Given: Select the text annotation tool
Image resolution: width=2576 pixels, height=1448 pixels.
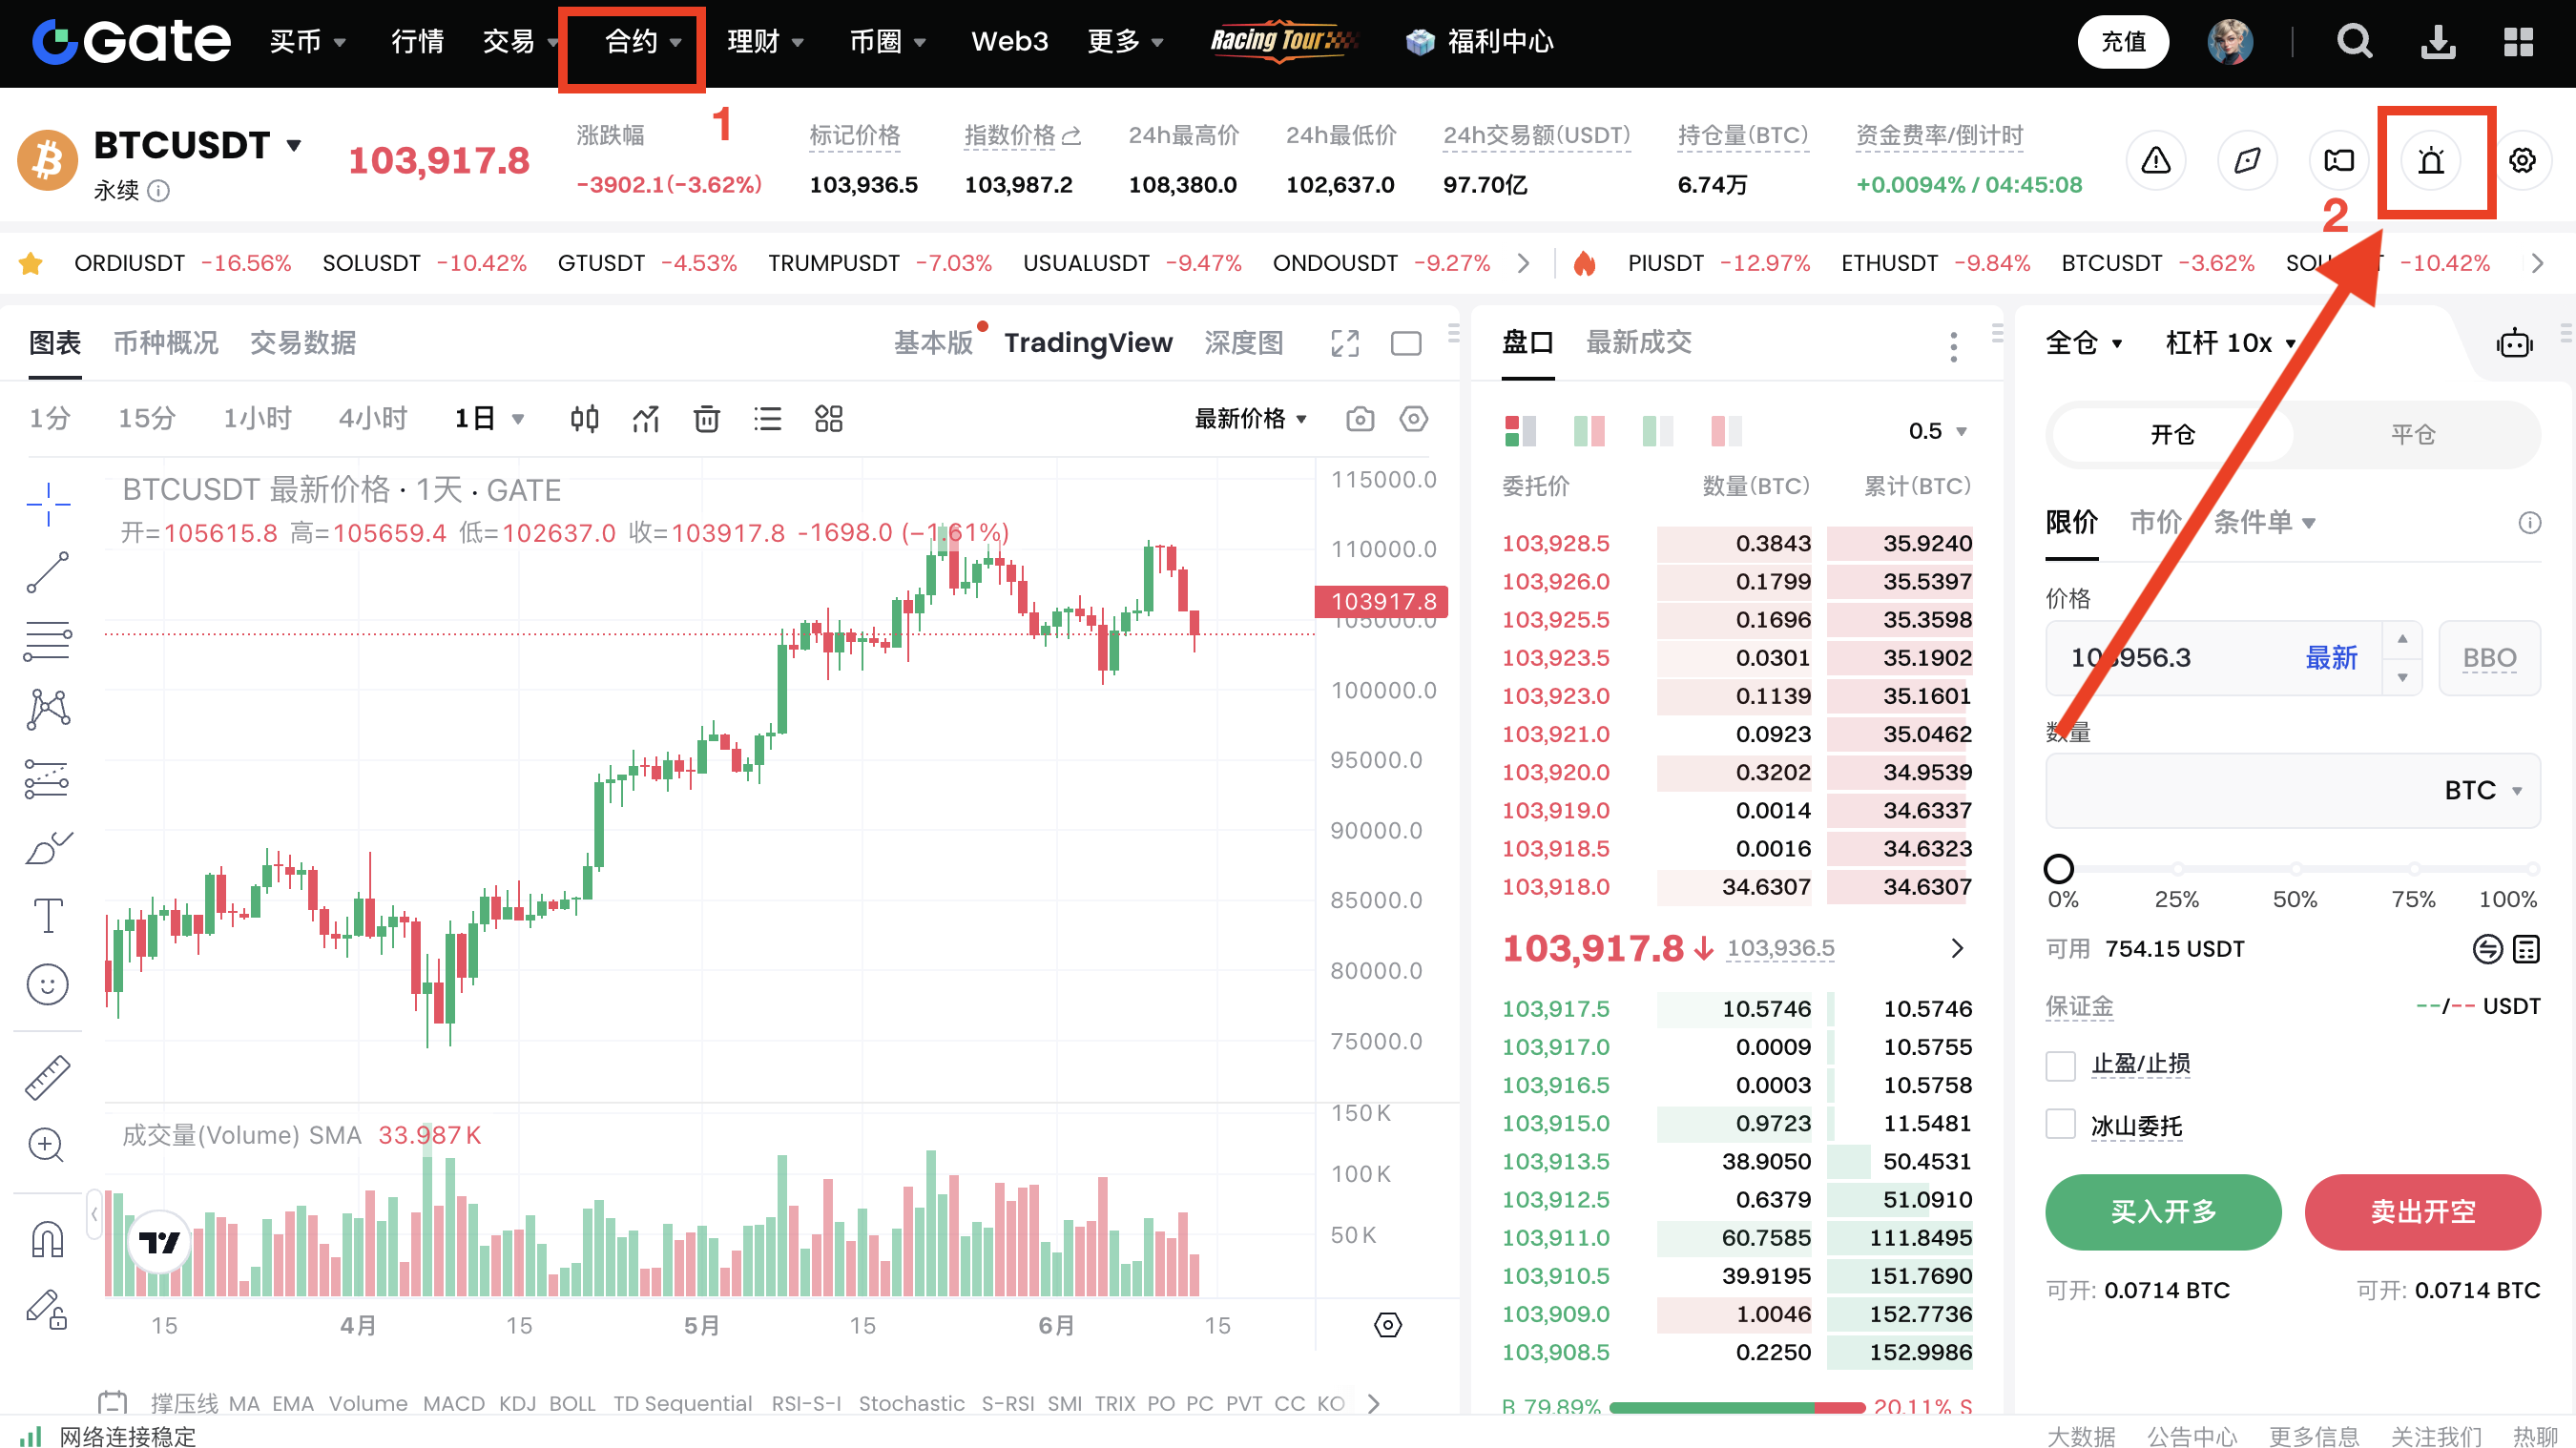Looking at the screenshot, I should (47, 914).
